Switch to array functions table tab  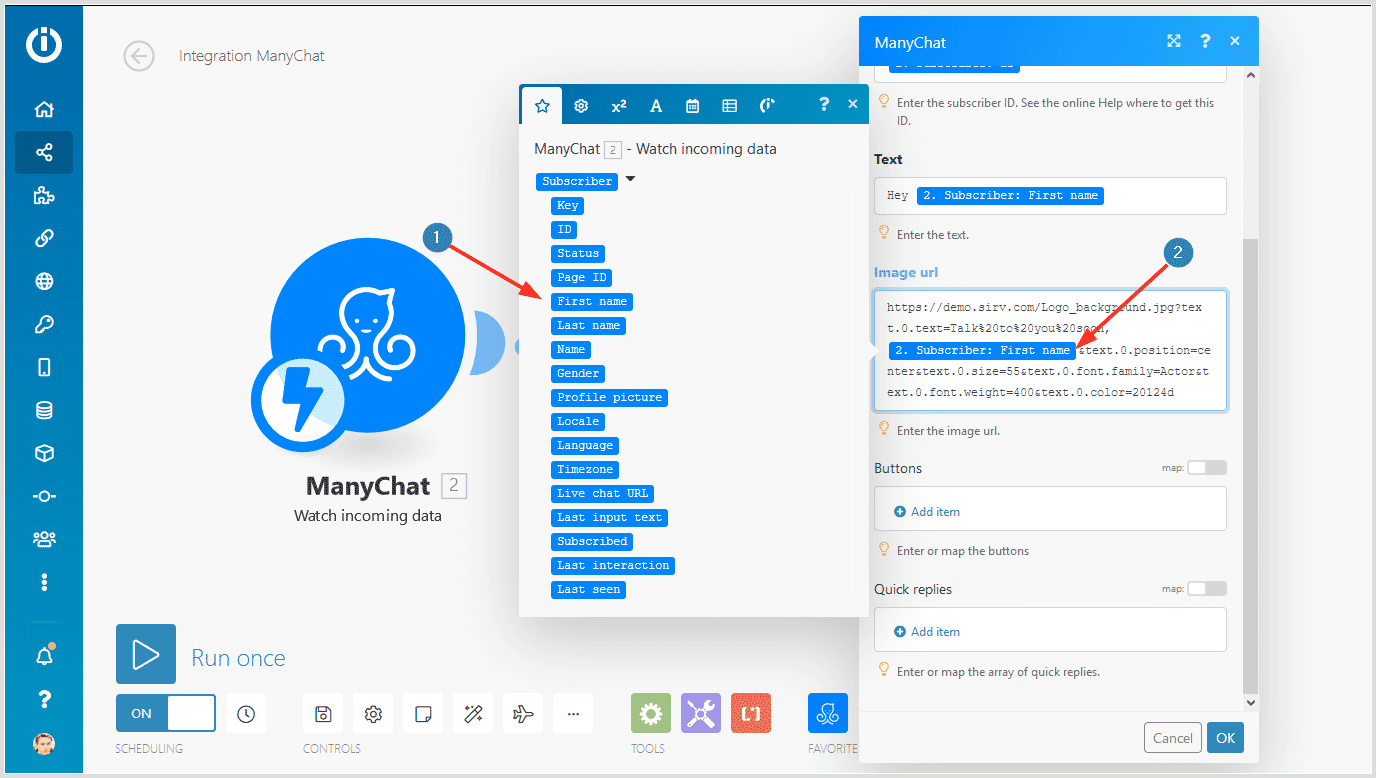[x=730, y=105]
